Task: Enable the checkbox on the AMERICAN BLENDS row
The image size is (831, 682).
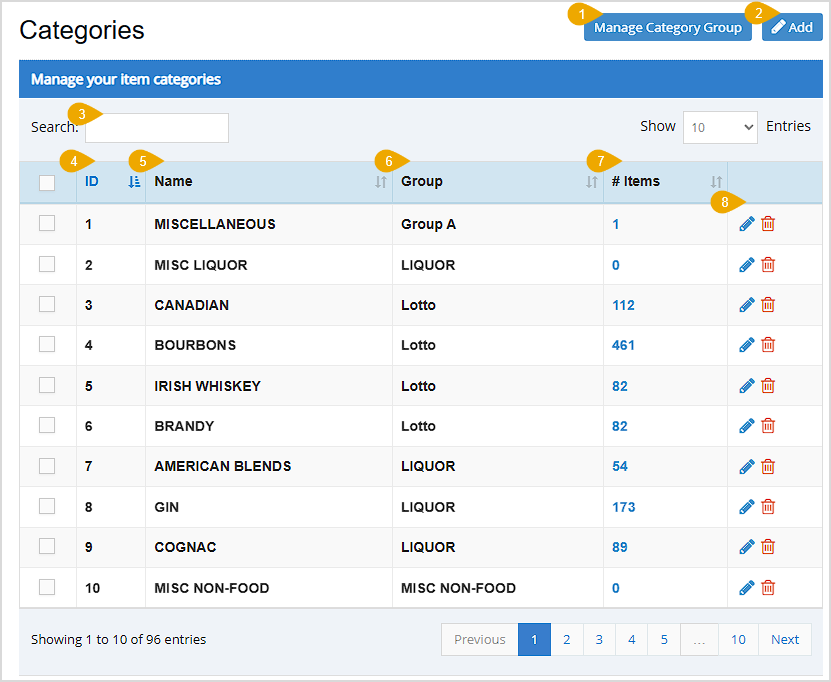Action: pos(47,466)
